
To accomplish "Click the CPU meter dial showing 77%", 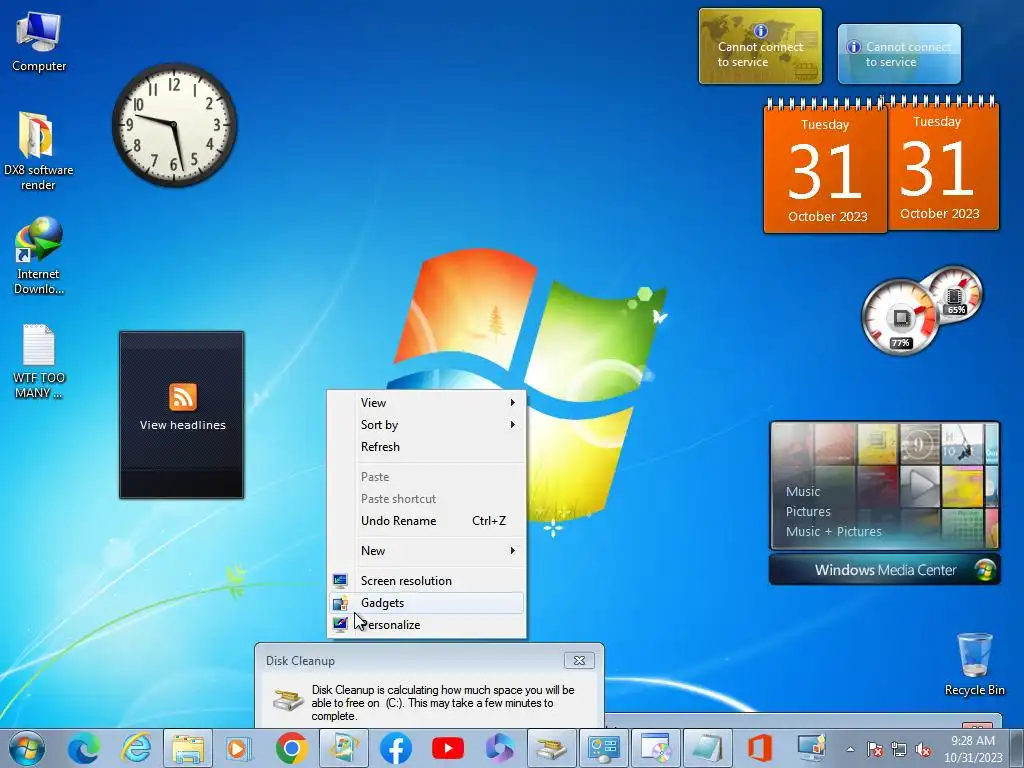I will point(901,317).
